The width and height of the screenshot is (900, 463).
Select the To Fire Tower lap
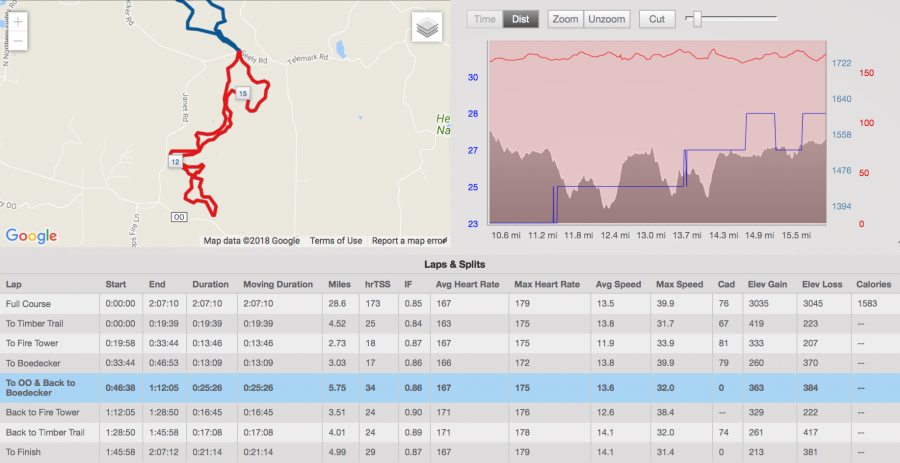click(x=450, y=343)
